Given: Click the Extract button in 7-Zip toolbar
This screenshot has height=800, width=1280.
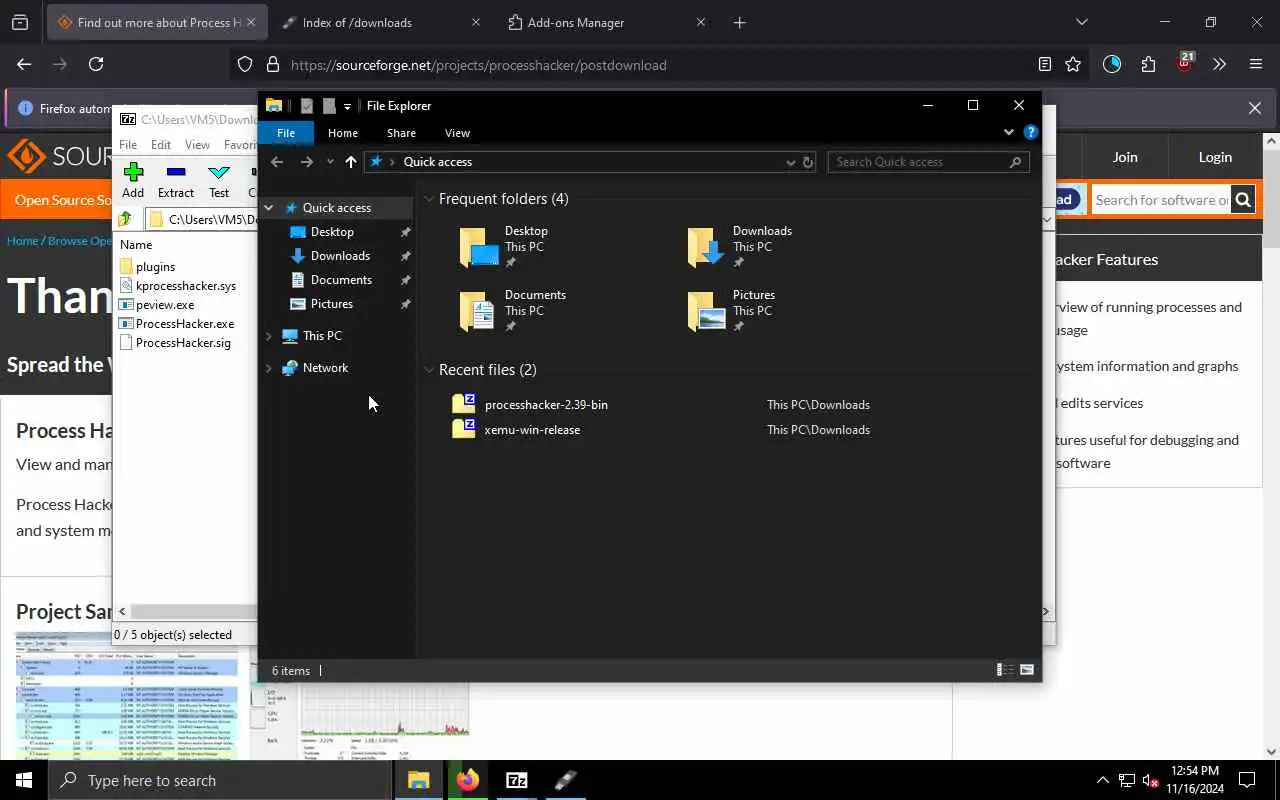Looking at the screenshot, I should 176,181.
